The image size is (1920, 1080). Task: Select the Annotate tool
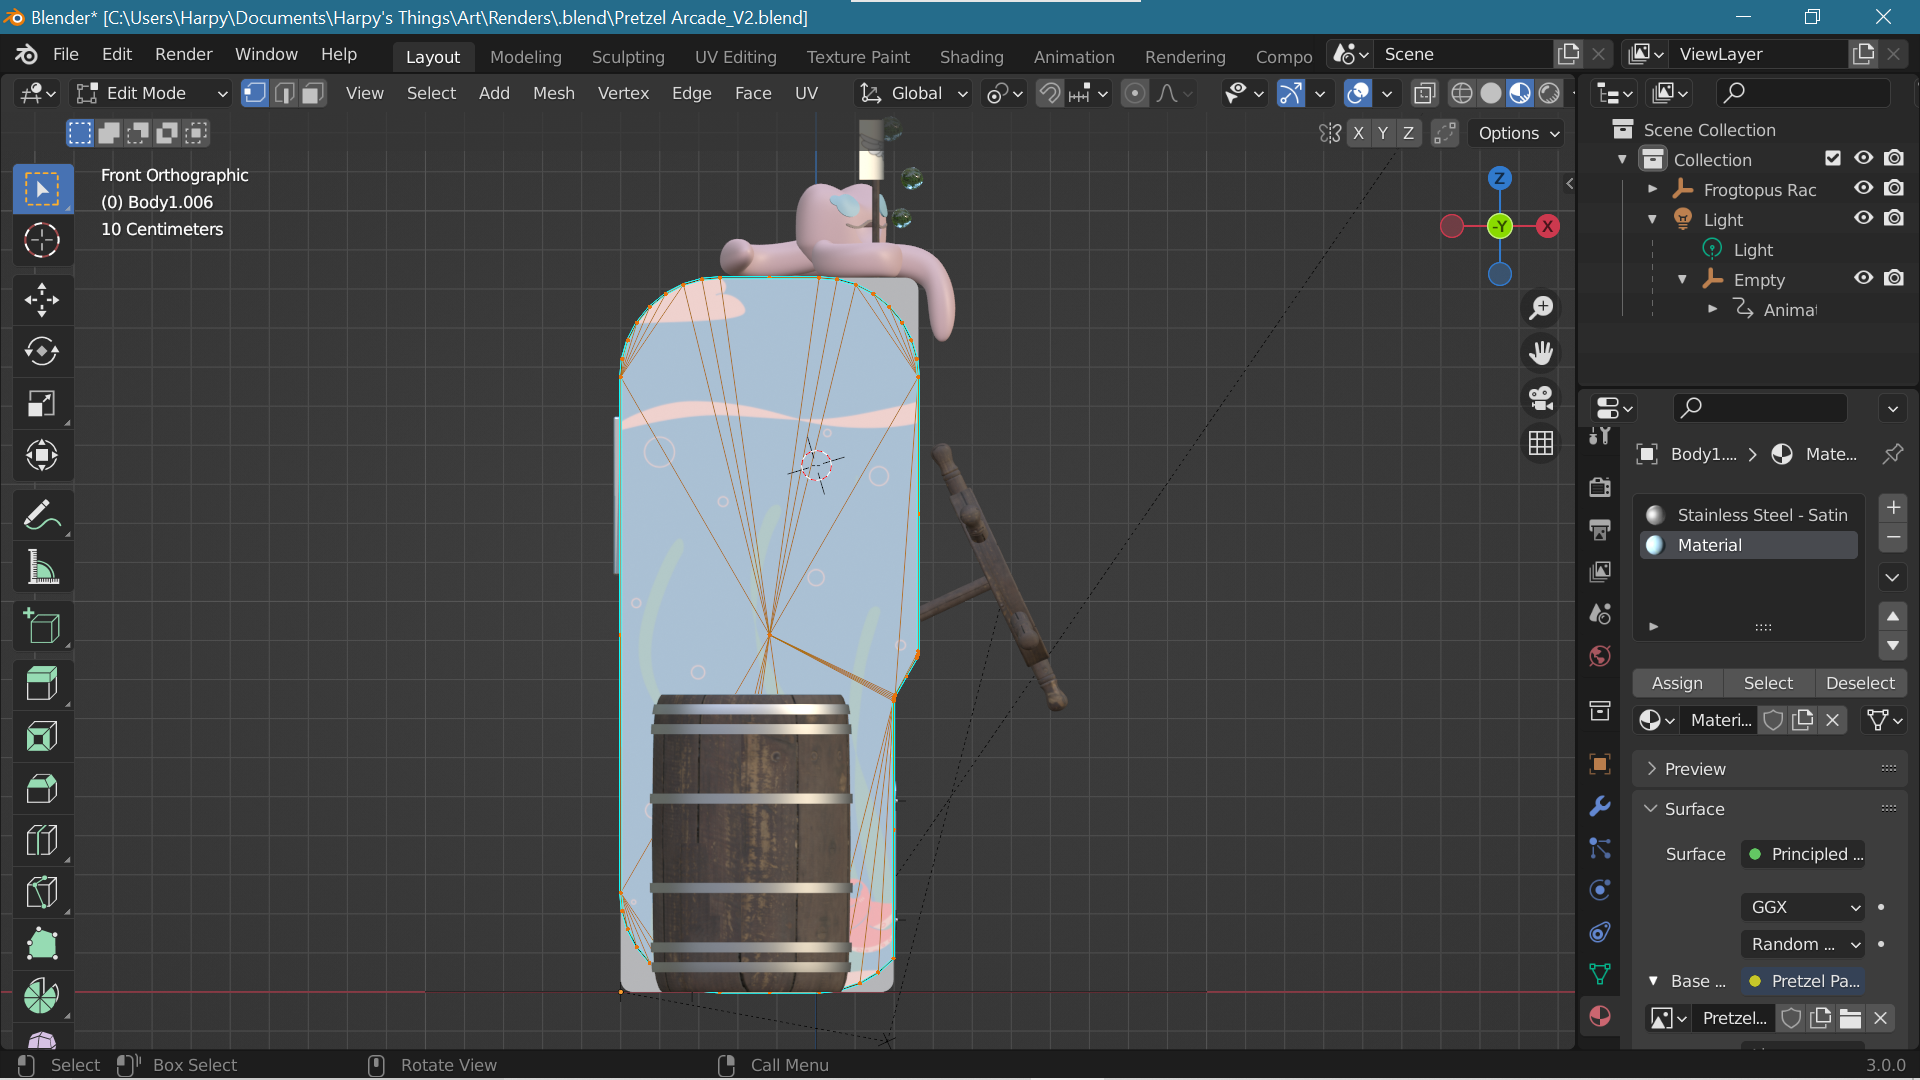click(x=42, y=515)
